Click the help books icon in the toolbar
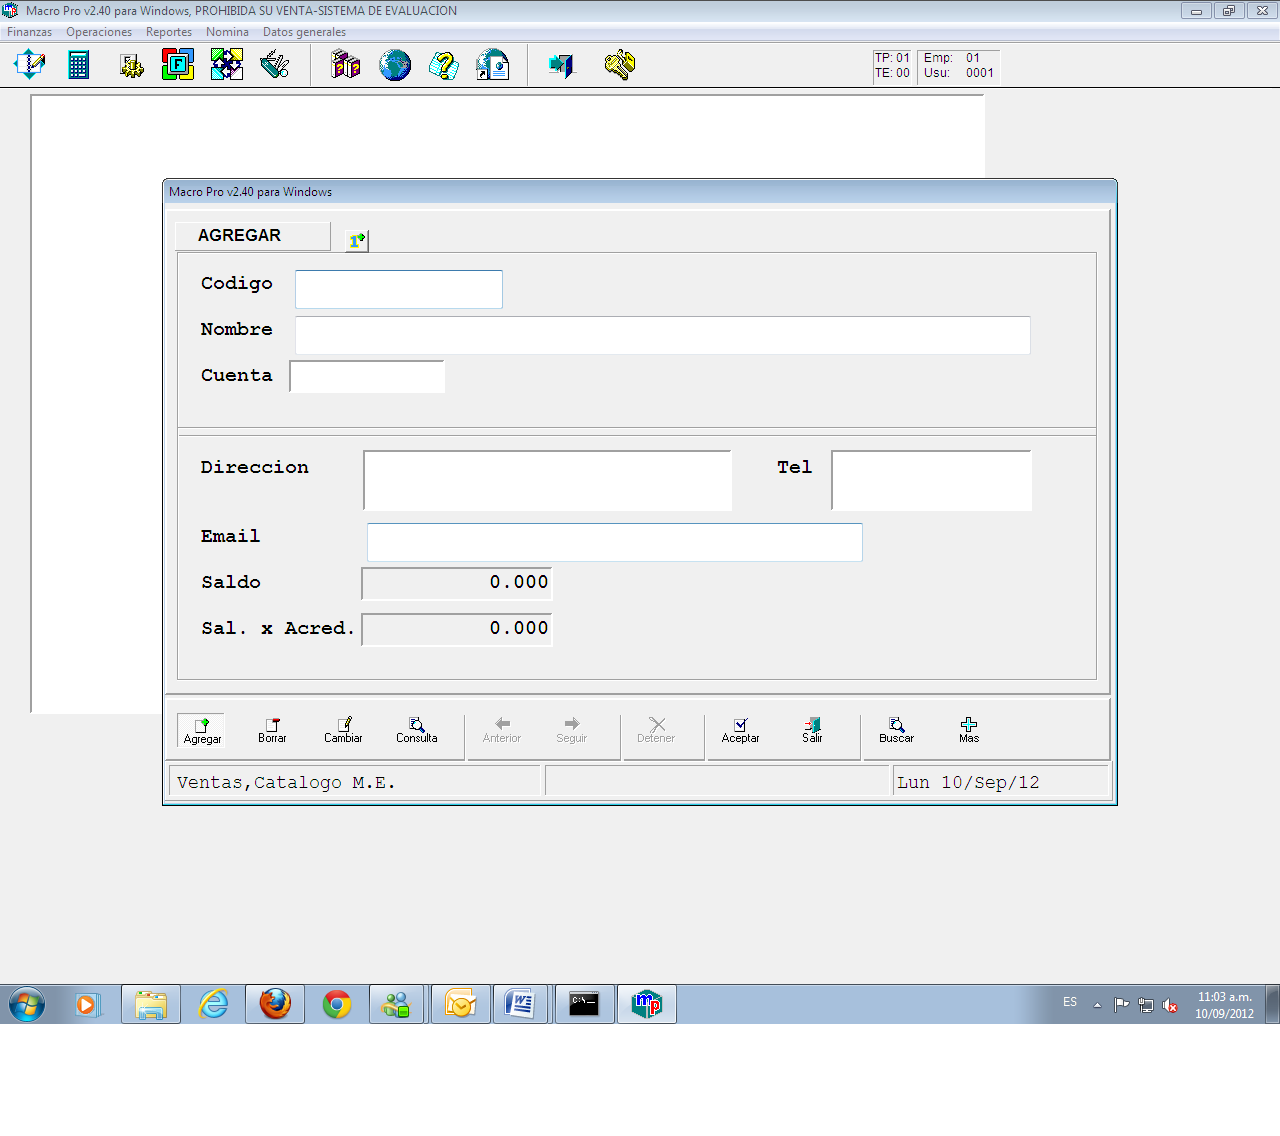1280x1136 pixels. click(344, 65)
